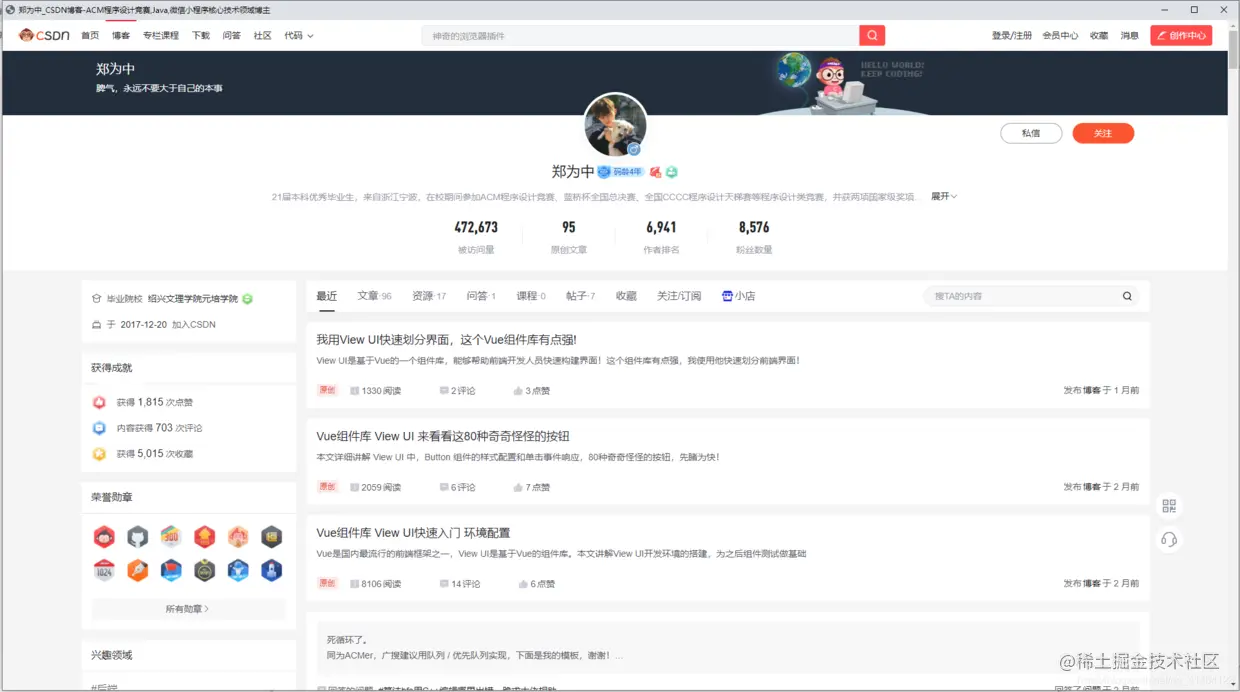Open article Vue组件库 View UI 来看看这80种奇奇怪怪的按钮

click(443, 436)
